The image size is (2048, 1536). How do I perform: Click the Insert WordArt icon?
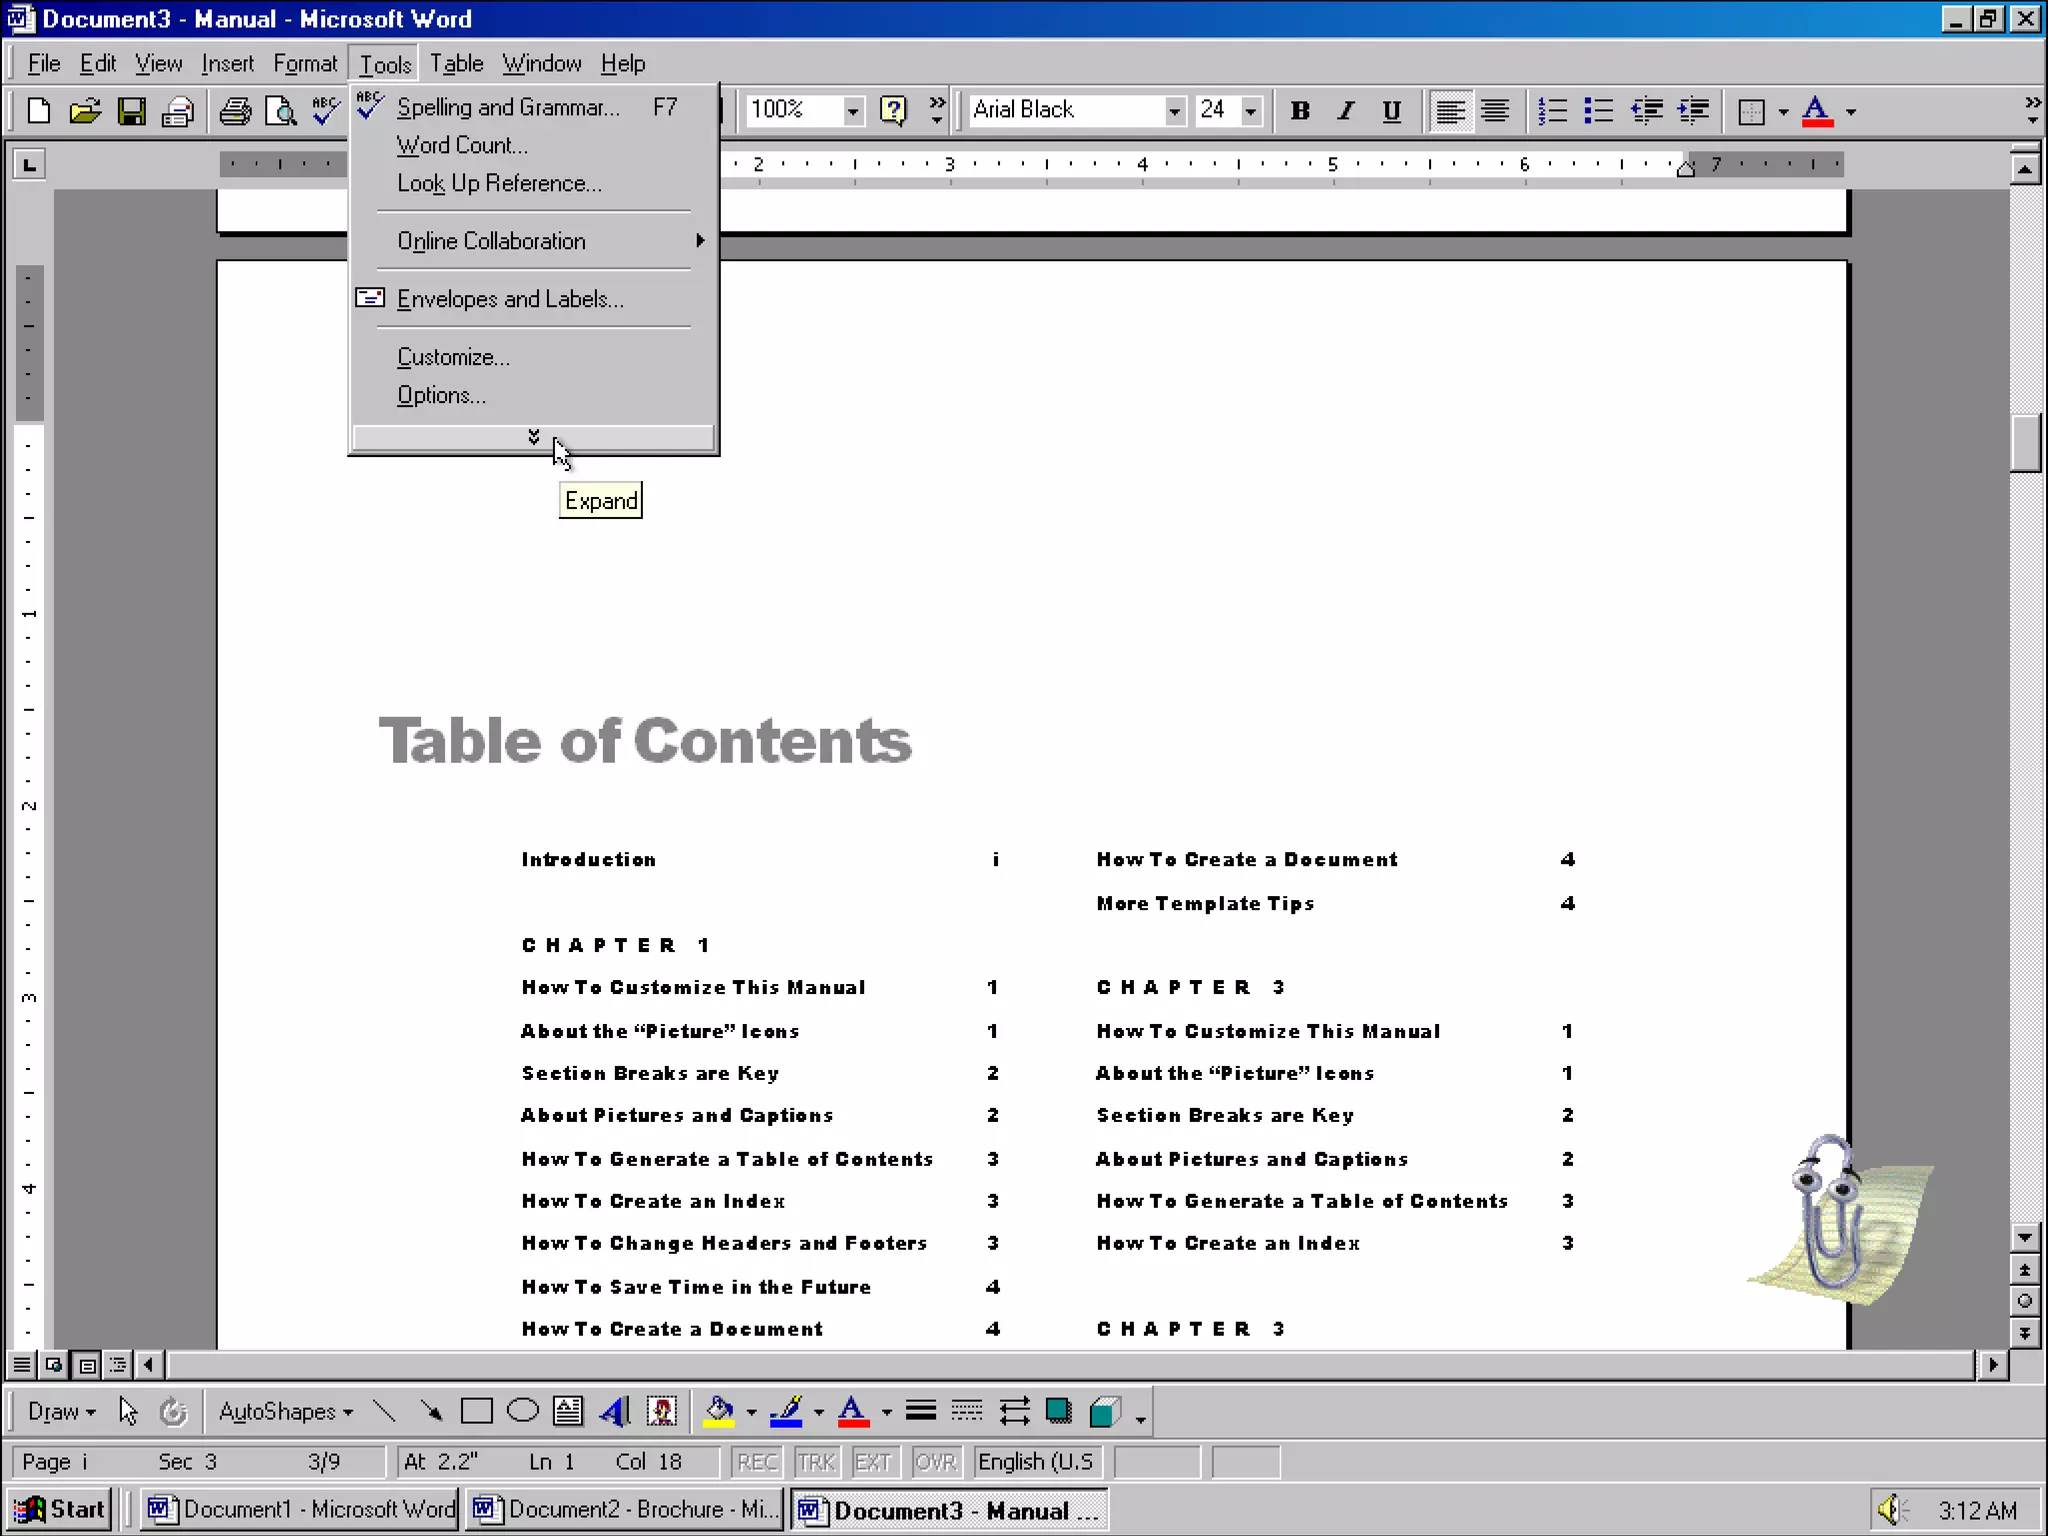click(615, 1411)
